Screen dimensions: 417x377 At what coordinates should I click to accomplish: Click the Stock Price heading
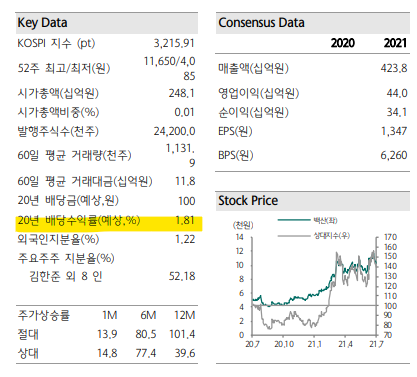pos(248,200)
